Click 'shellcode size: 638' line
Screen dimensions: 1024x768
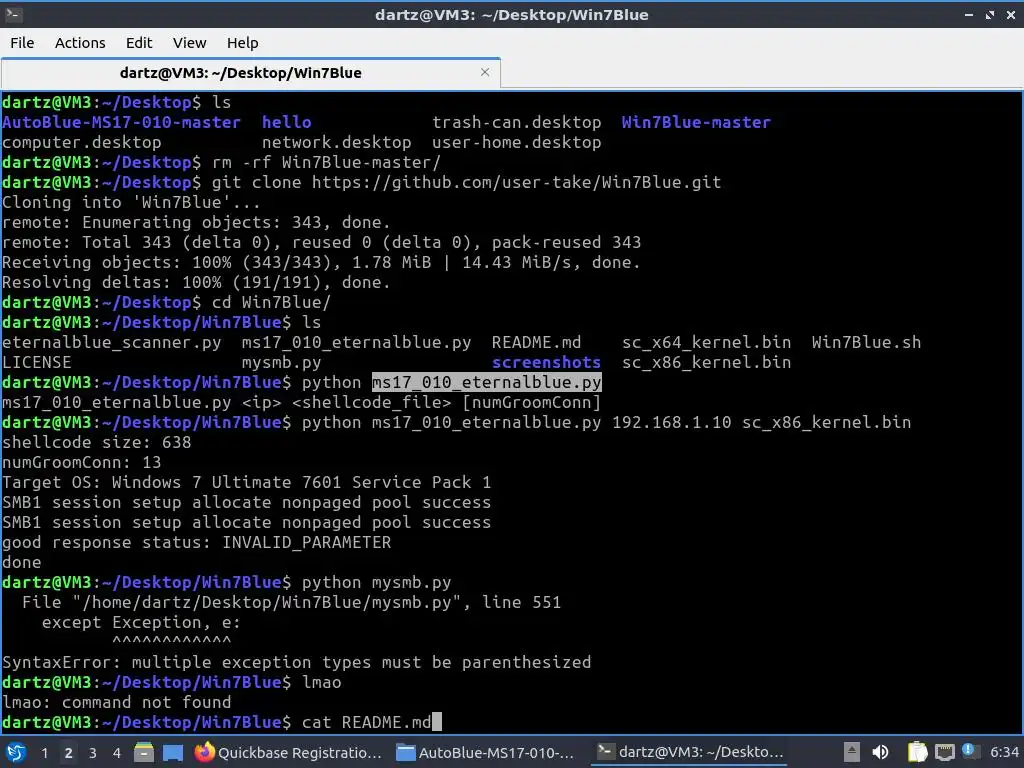97,442
